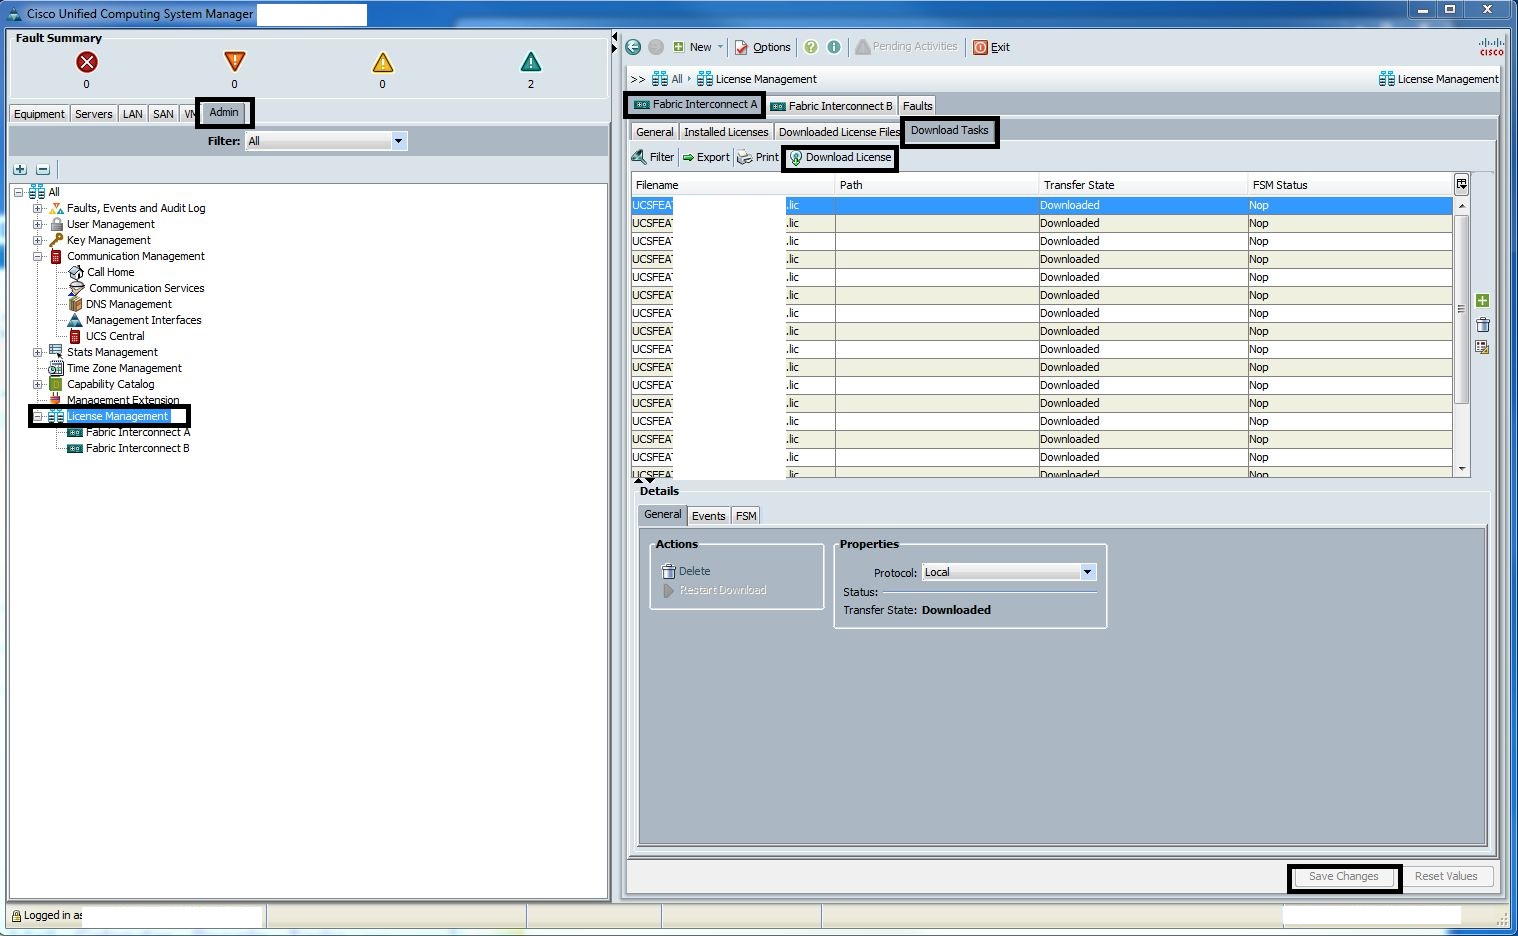Click Delete action link
This screenshot has width=1518, height=936.
686,572
